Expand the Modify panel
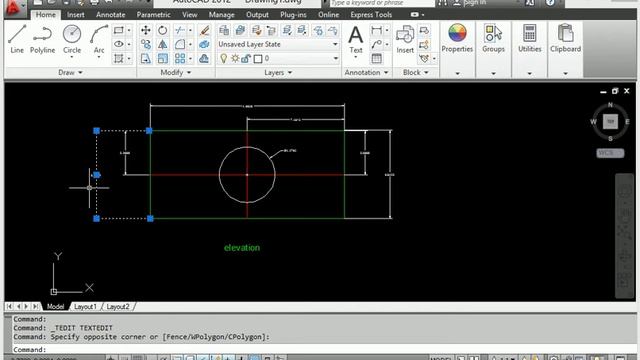 coord(176,72)
